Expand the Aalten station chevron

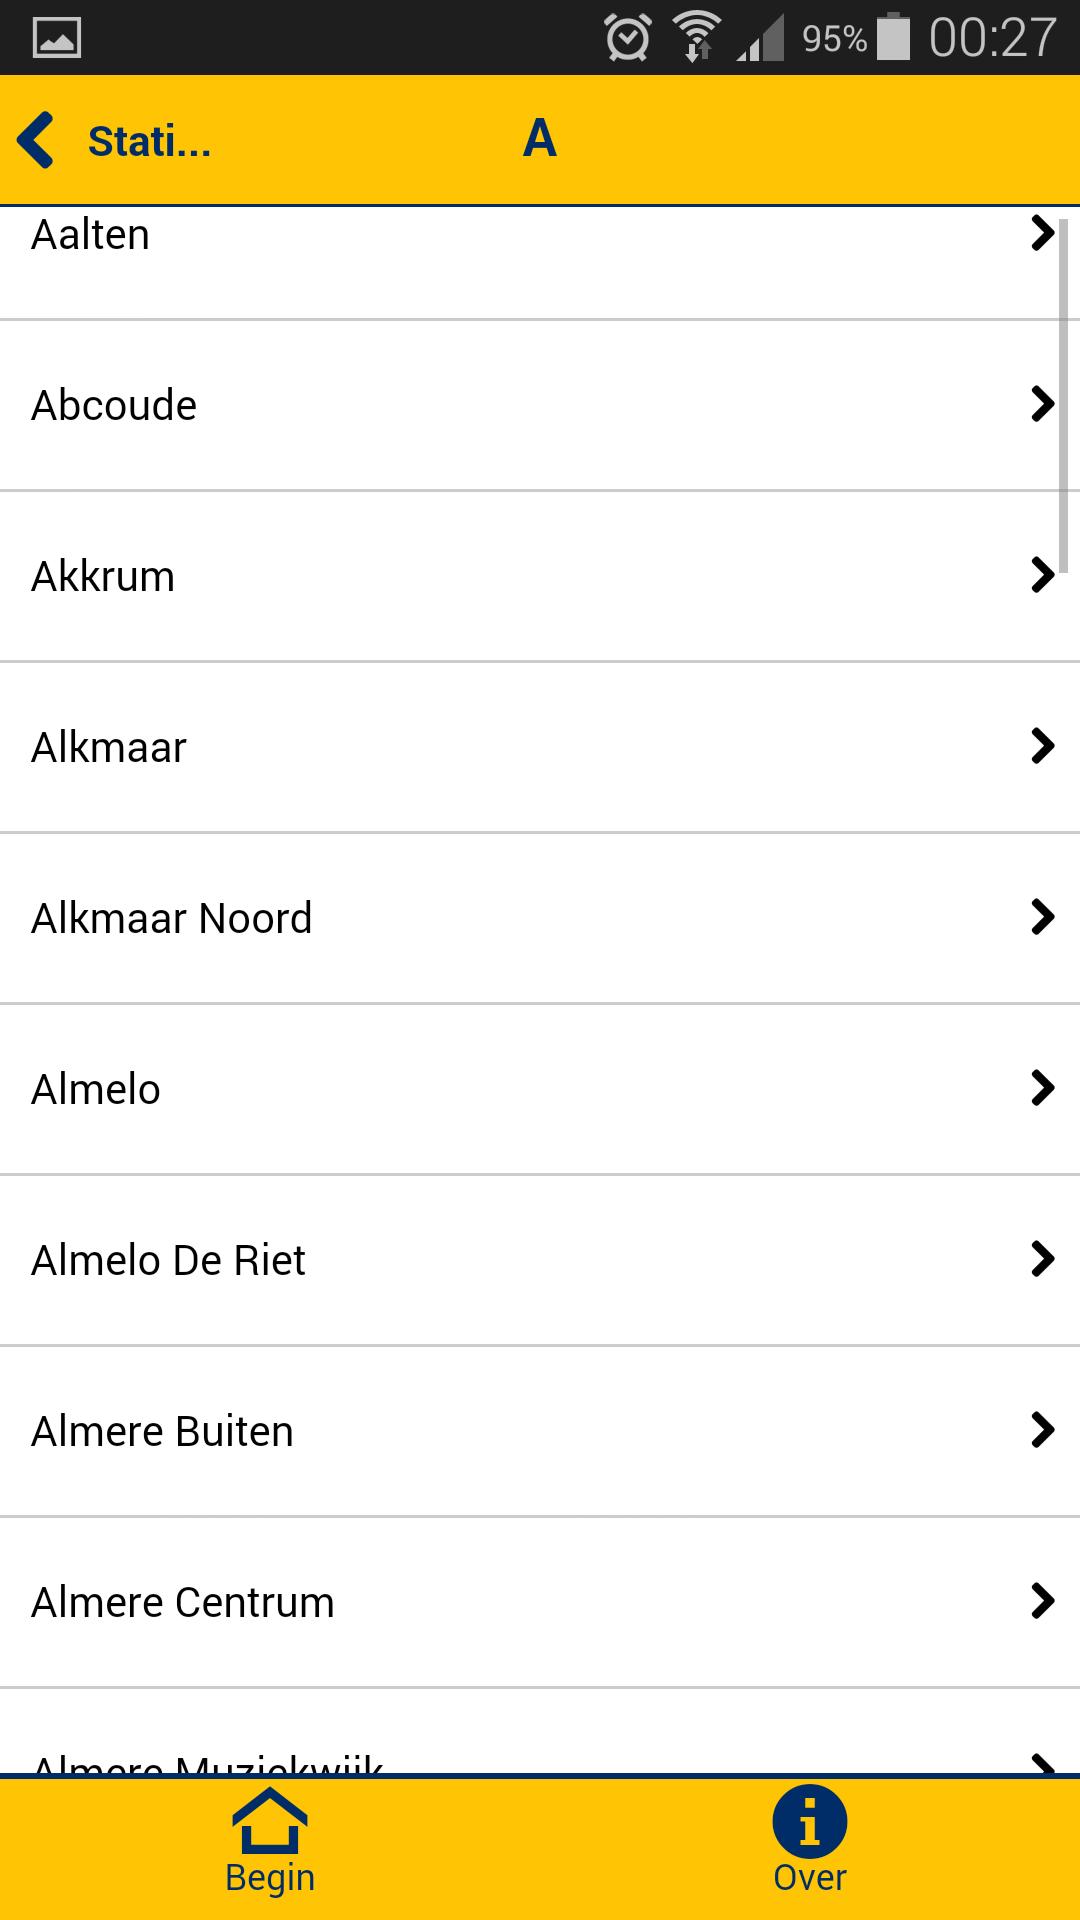1042,233
